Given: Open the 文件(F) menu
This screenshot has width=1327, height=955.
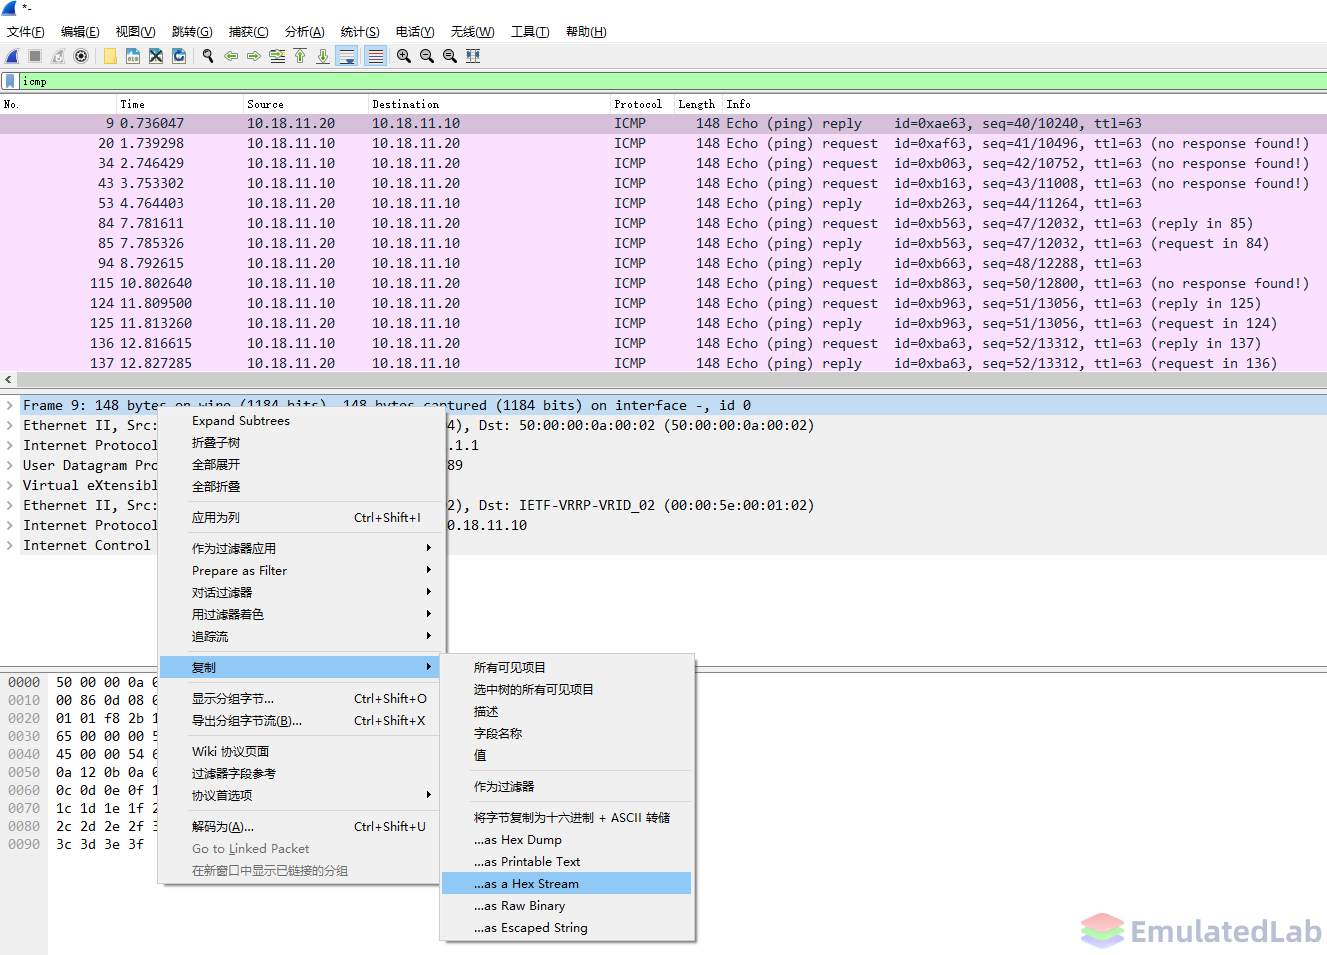Looking at the screenshot, I should pos(26,32).
